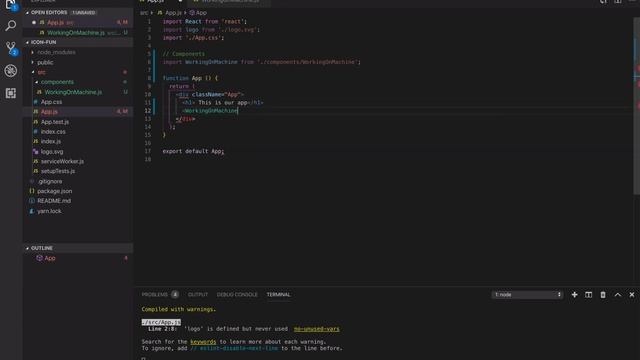Expand the node_modules folder

click(x=56, y=52)
